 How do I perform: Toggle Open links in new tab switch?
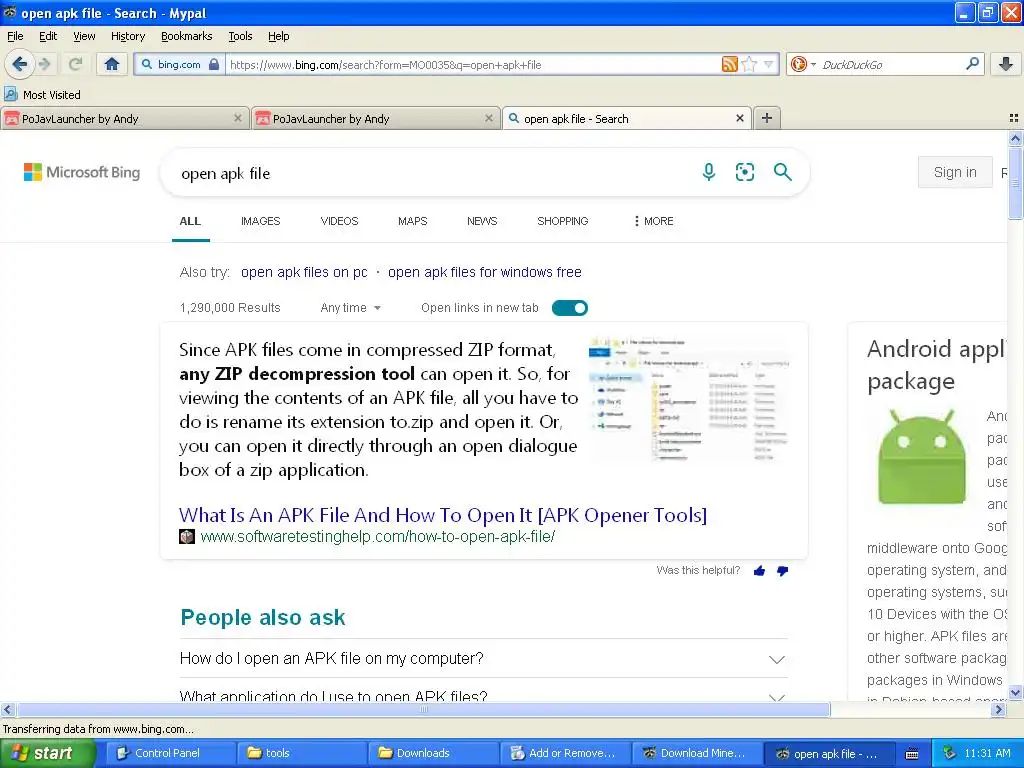pyautogui.click(x=569, y=308)
